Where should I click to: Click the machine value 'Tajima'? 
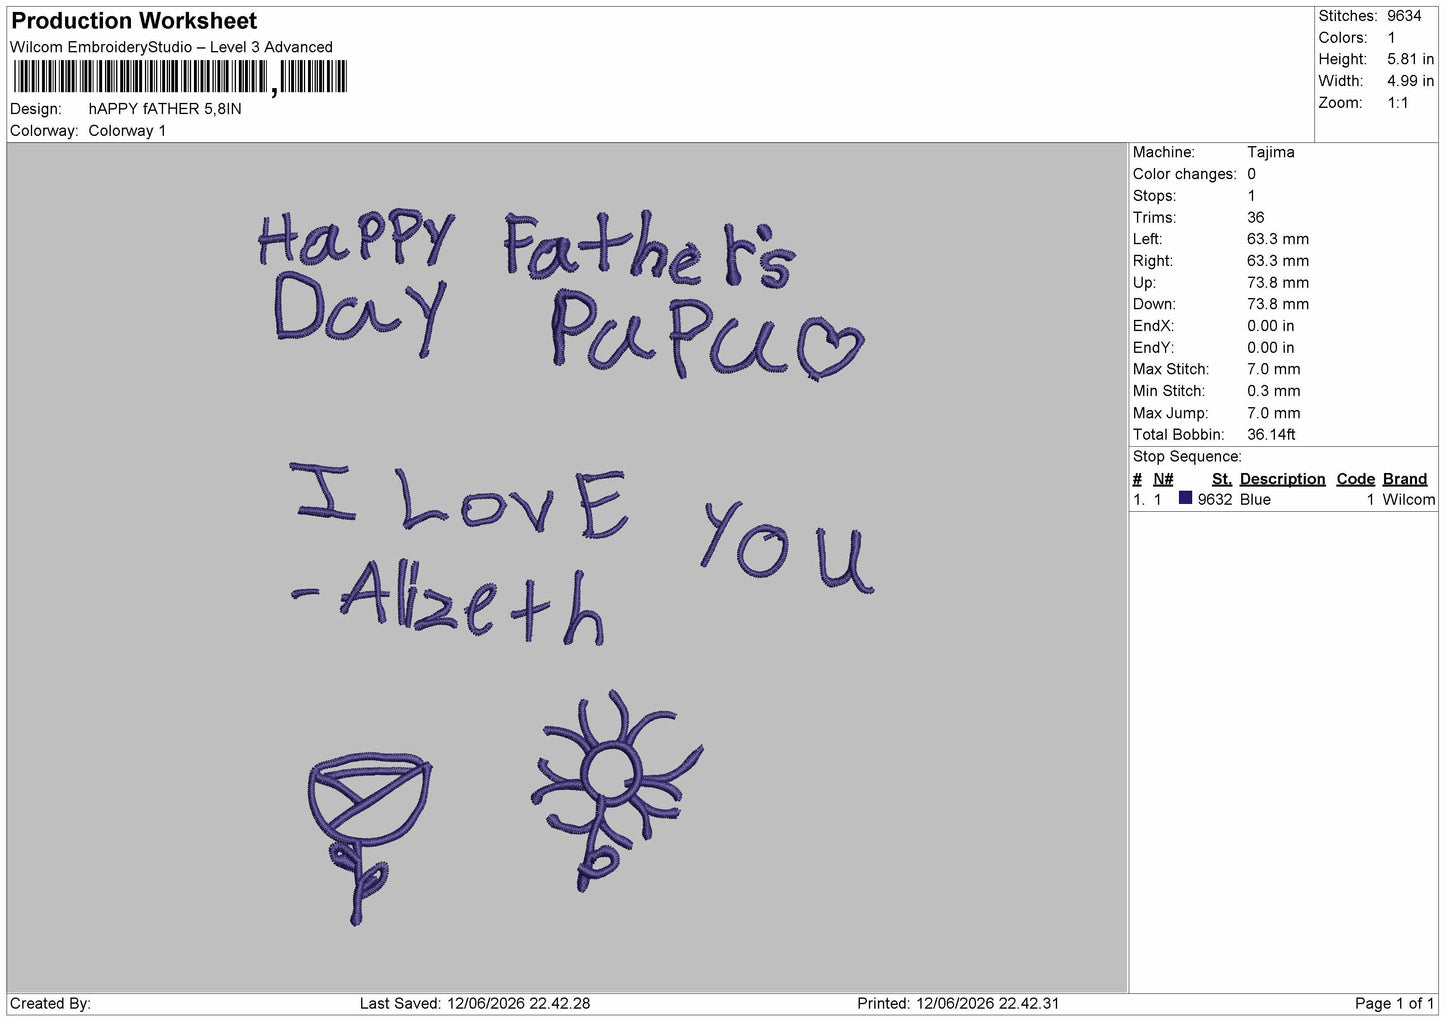coord(1270,152)
